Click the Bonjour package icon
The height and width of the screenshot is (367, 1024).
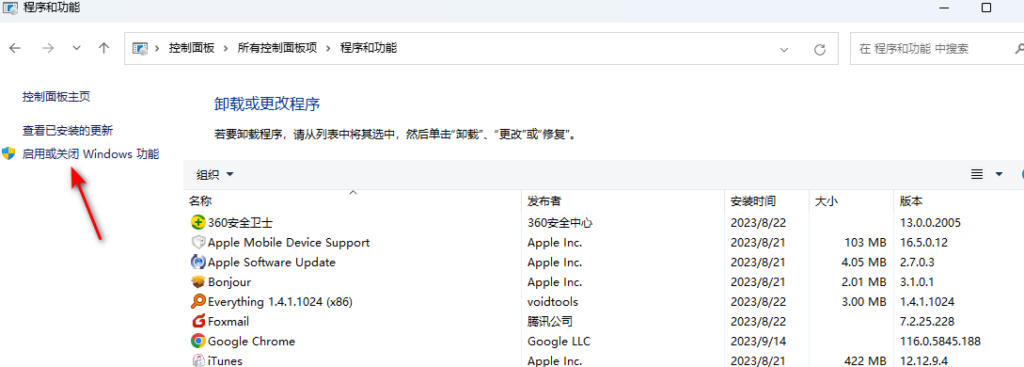coord(198,282)
